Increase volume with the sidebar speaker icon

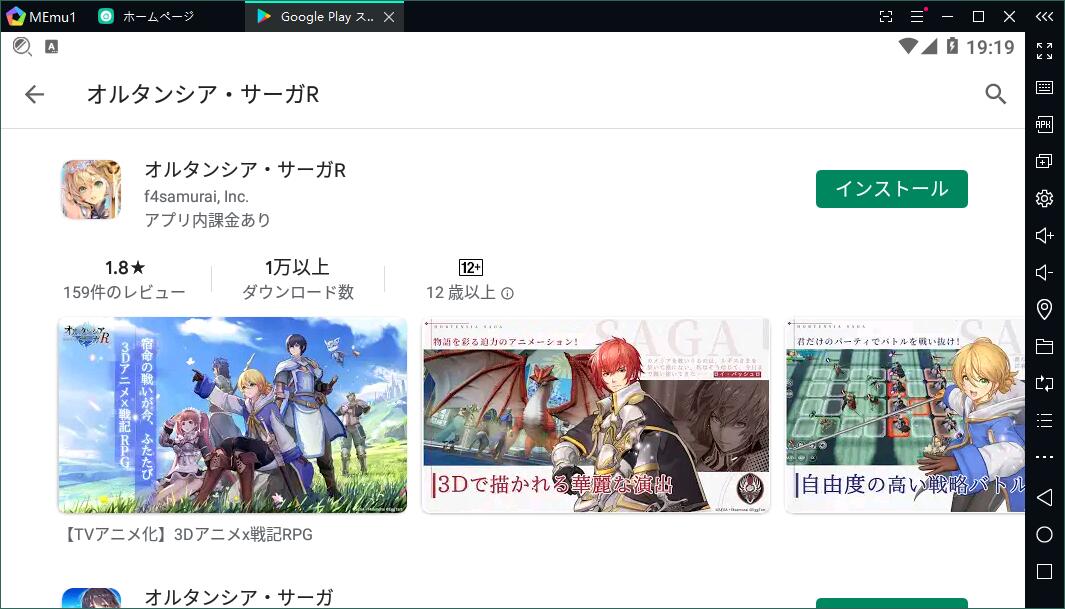1044,235
